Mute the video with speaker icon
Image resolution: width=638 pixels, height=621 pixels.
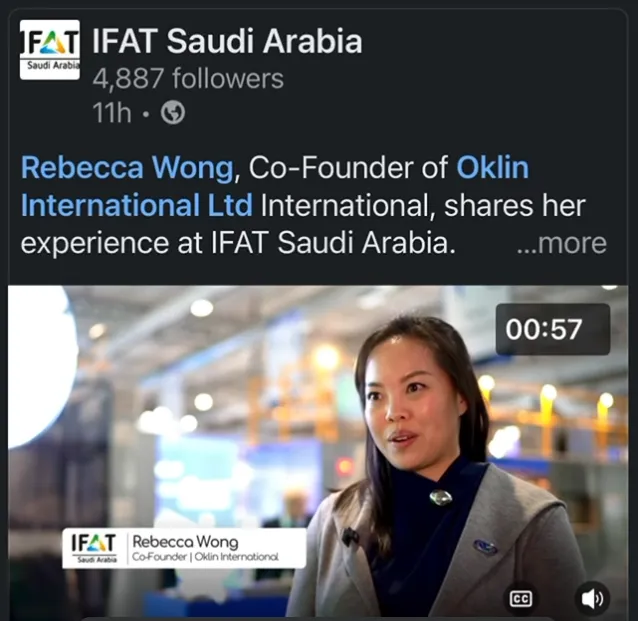tap(592, 599)
